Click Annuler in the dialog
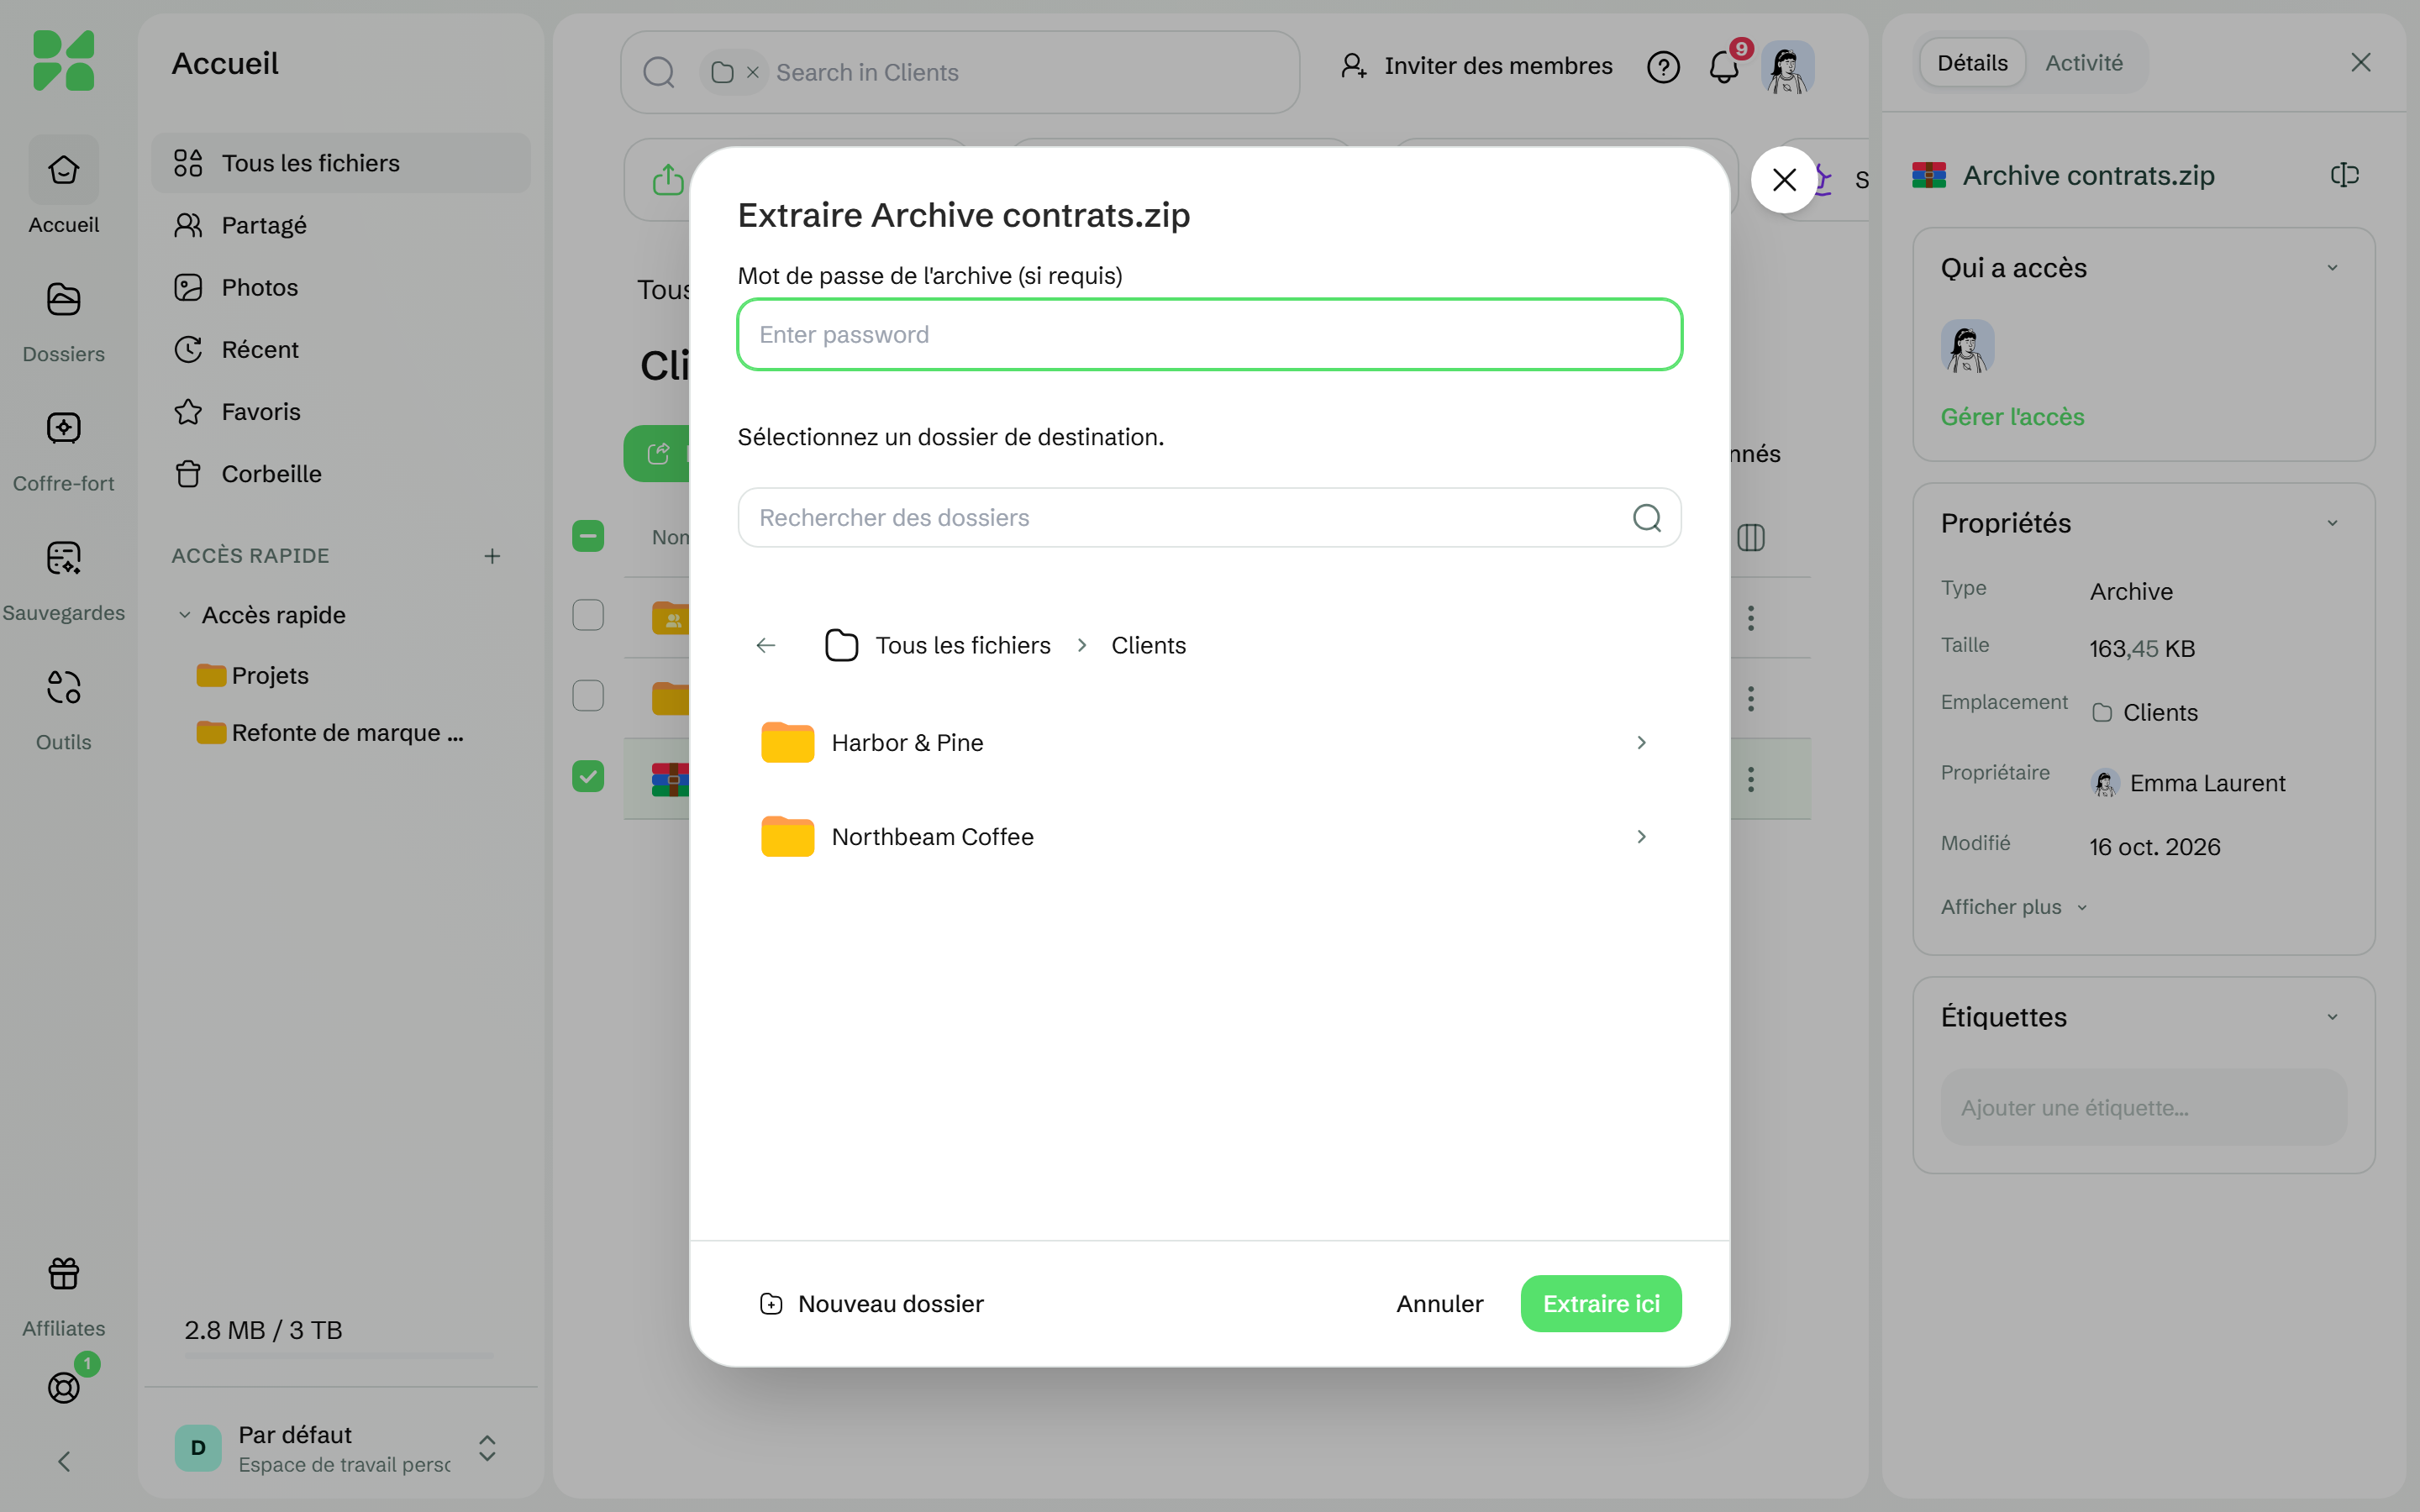Viewport: 2420px width, 1512px height. pos(1439,1303)
